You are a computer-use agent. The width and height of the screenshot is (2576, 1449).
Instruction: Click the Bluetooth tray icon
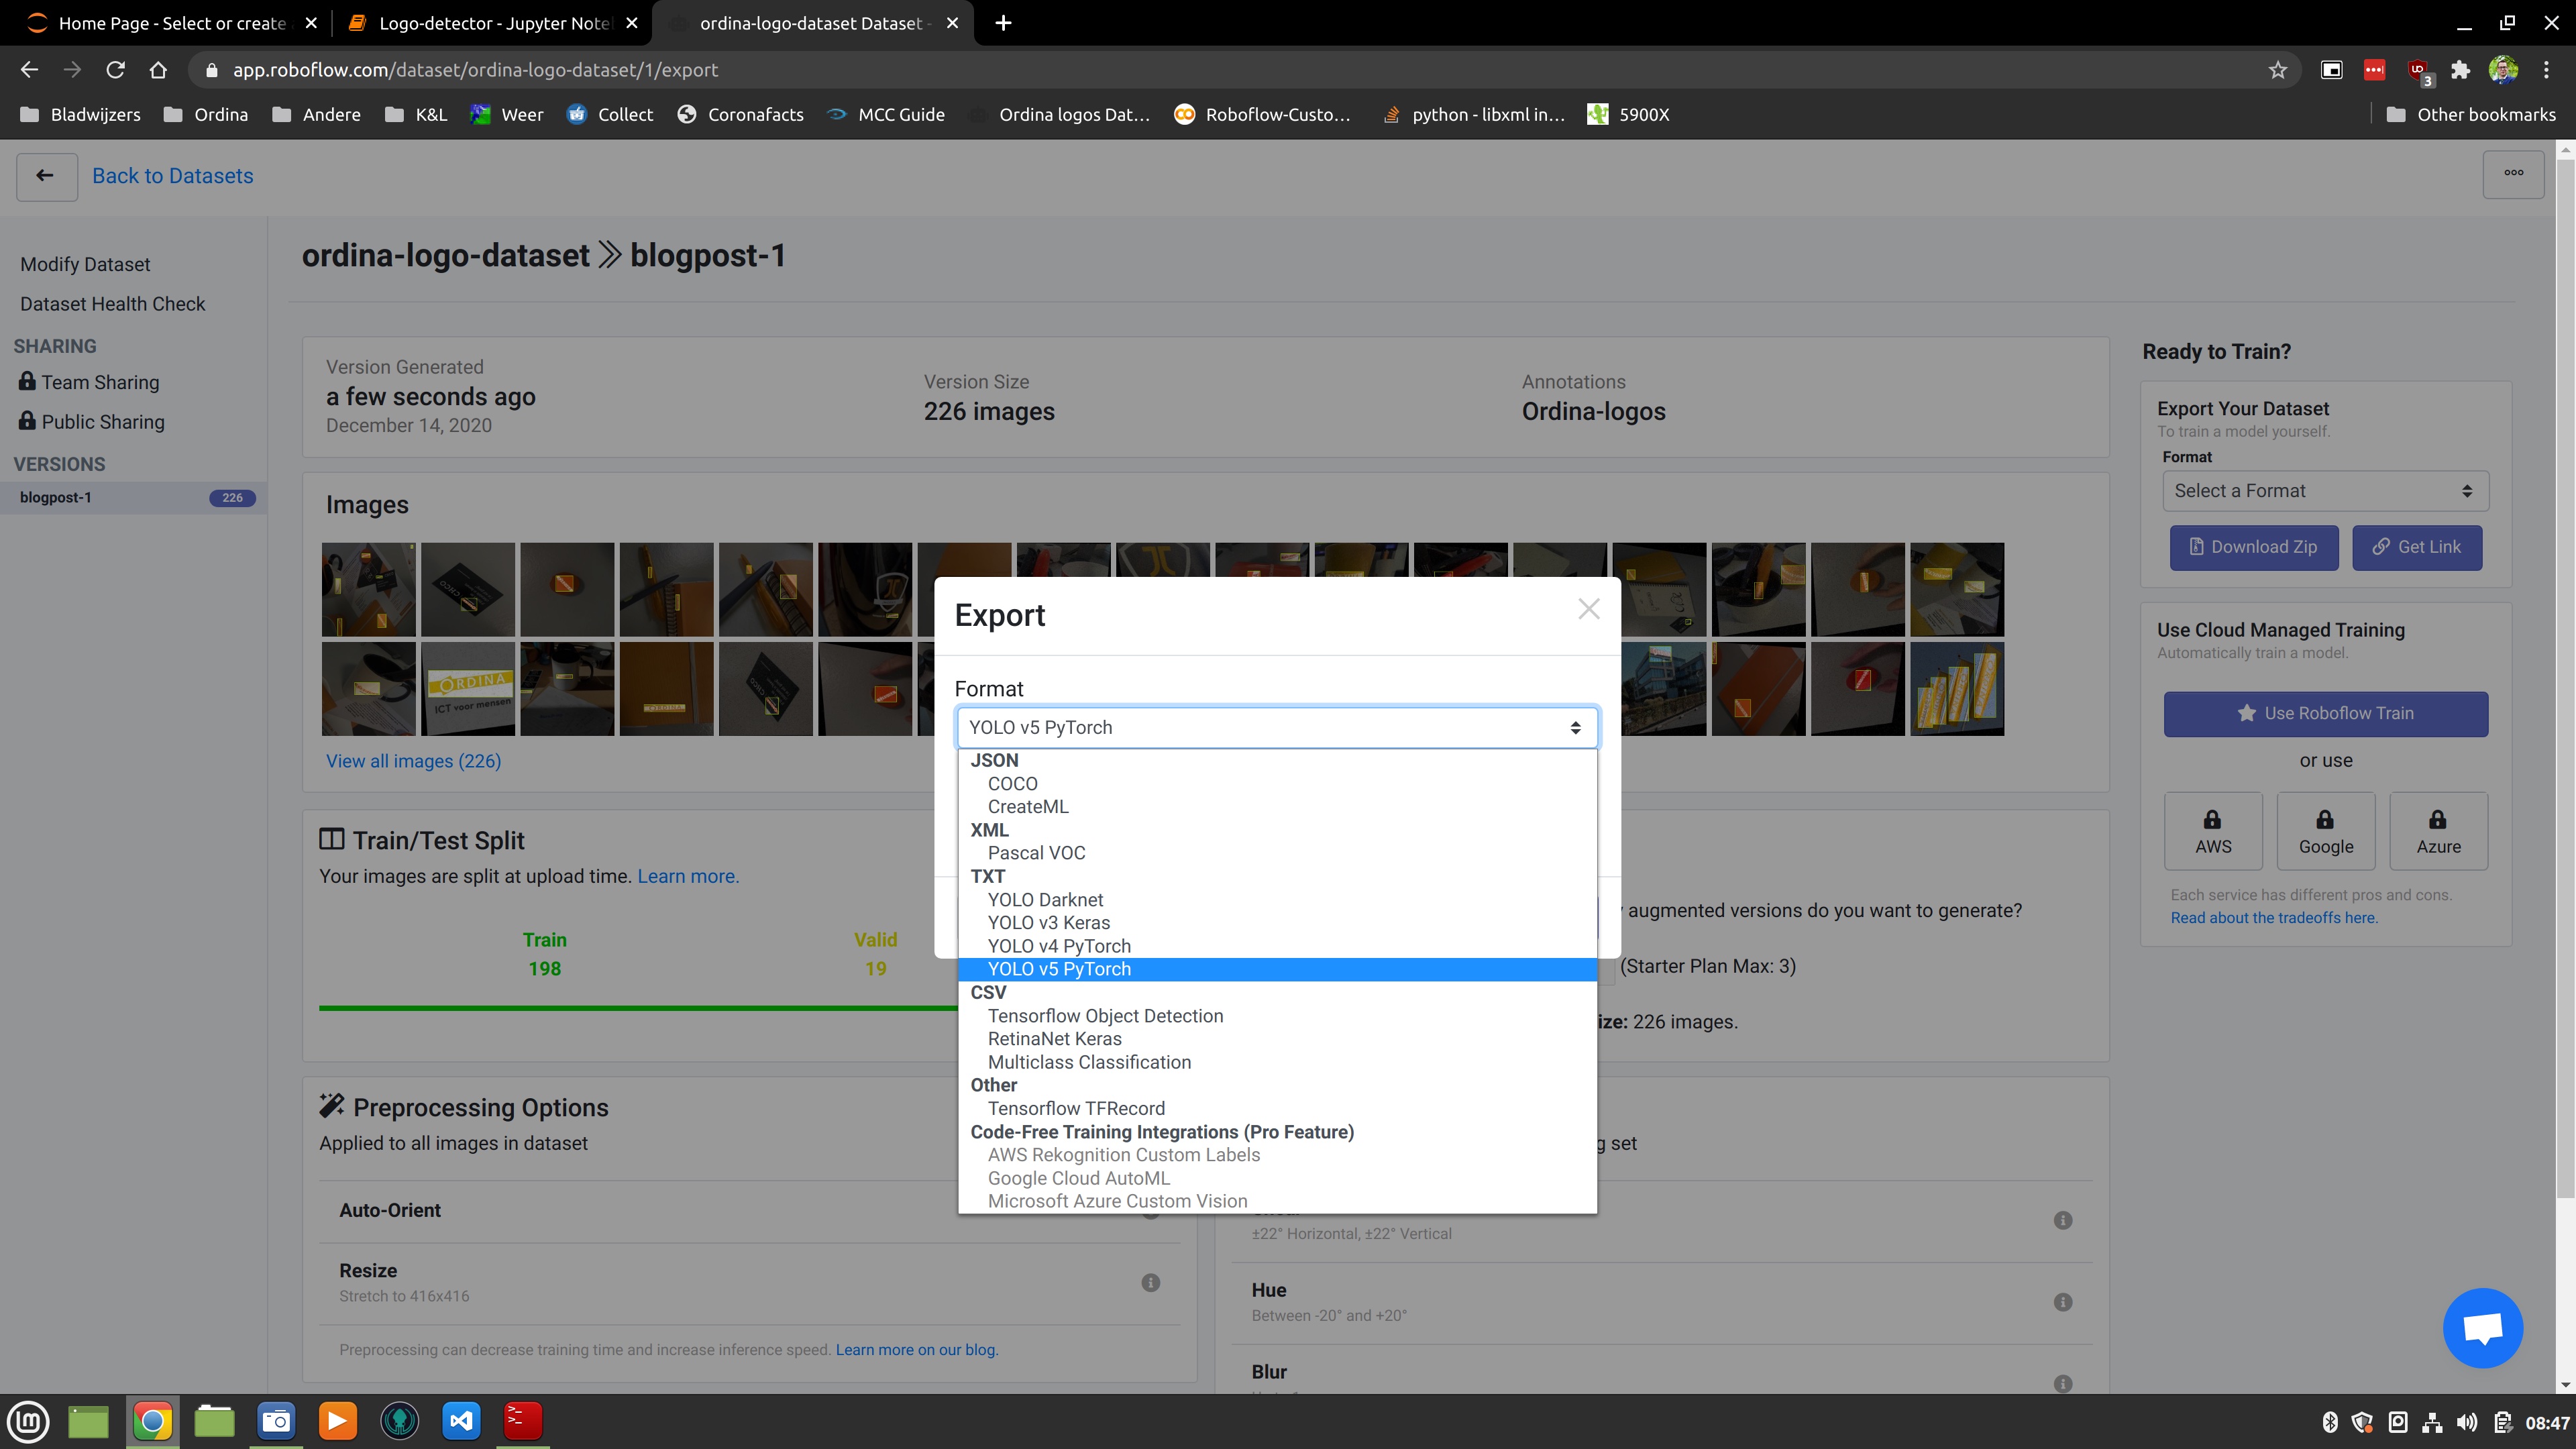(2330, 1422)
